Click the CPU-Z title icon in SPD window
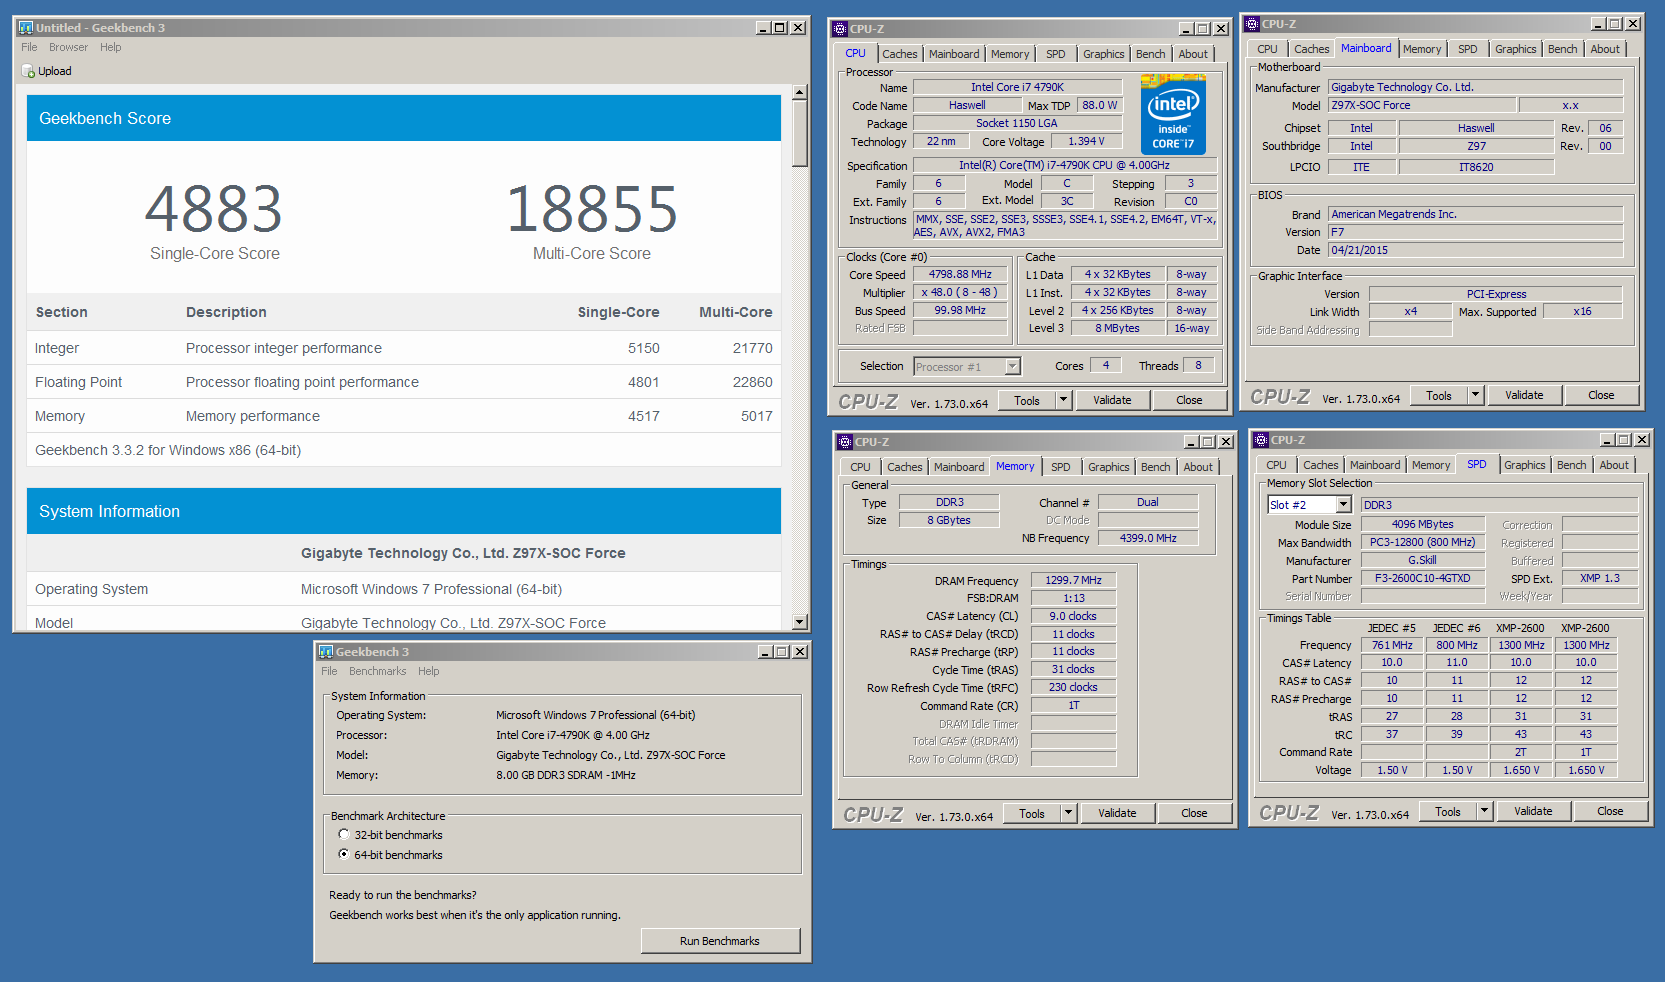This screenshot has width=1665, height=982. click(1262, 440)
